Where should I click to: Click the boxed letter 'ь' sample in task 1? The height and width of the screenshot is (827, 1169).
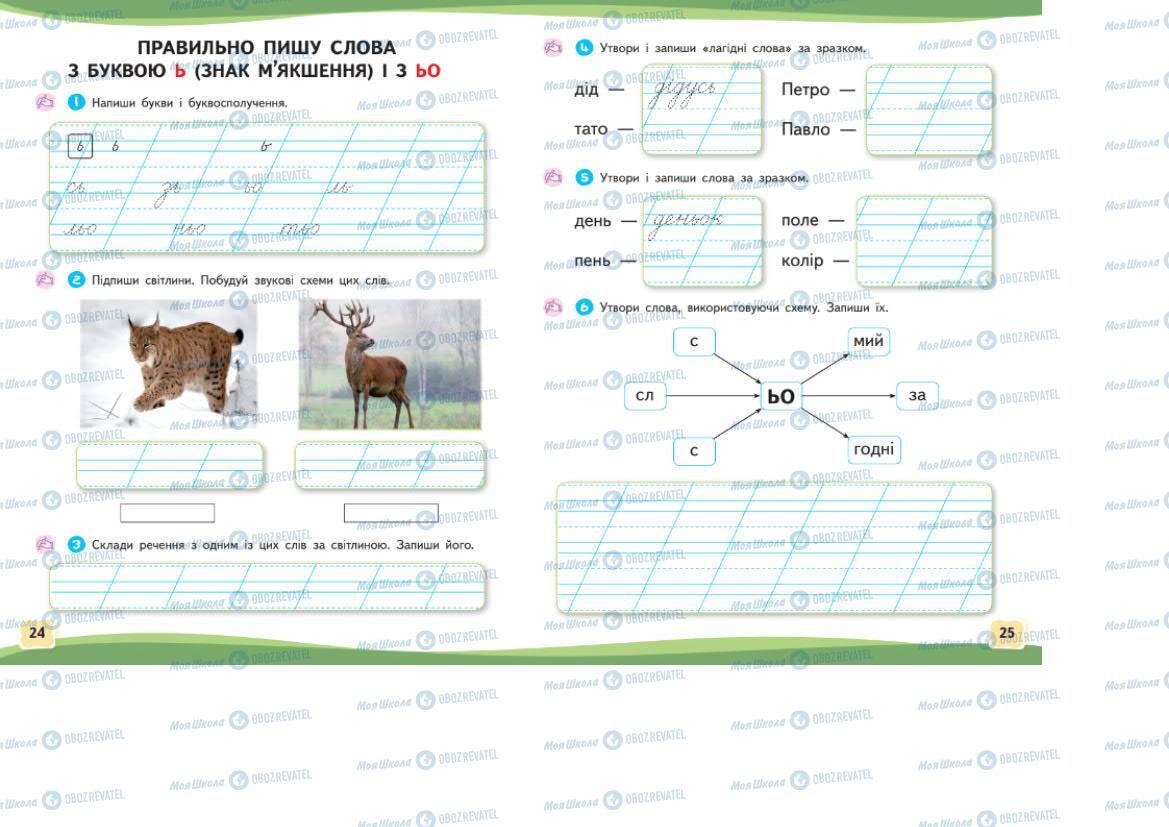pos(80,146)
